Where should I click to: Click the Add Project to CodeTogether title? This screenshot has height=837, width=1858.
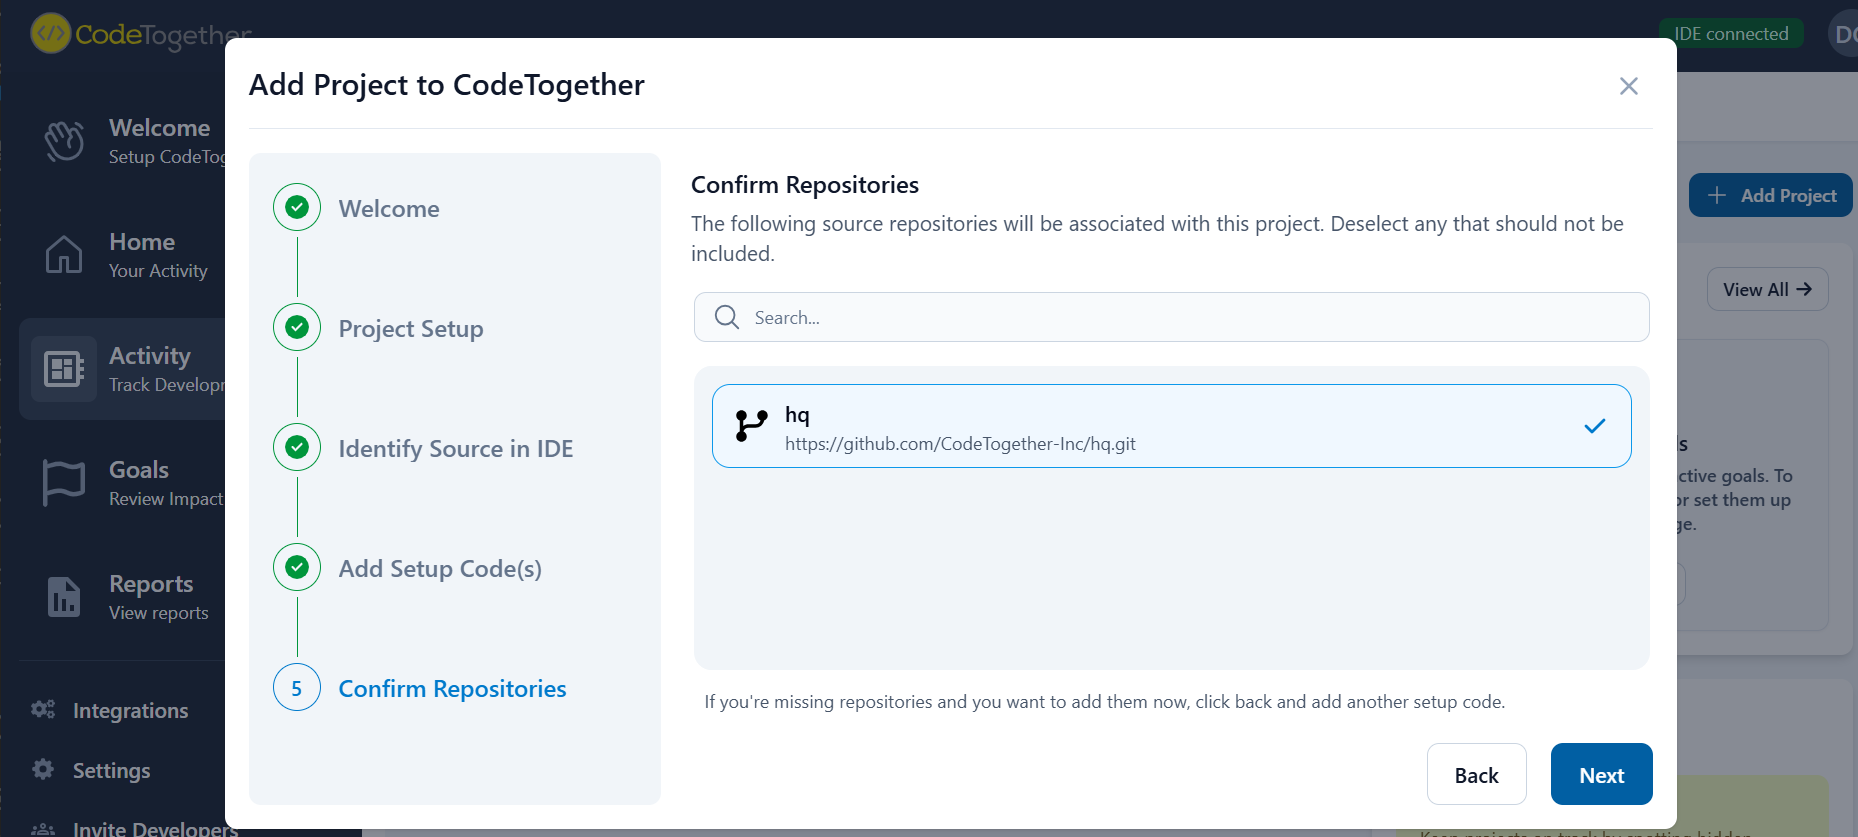[x=446, y=85]
